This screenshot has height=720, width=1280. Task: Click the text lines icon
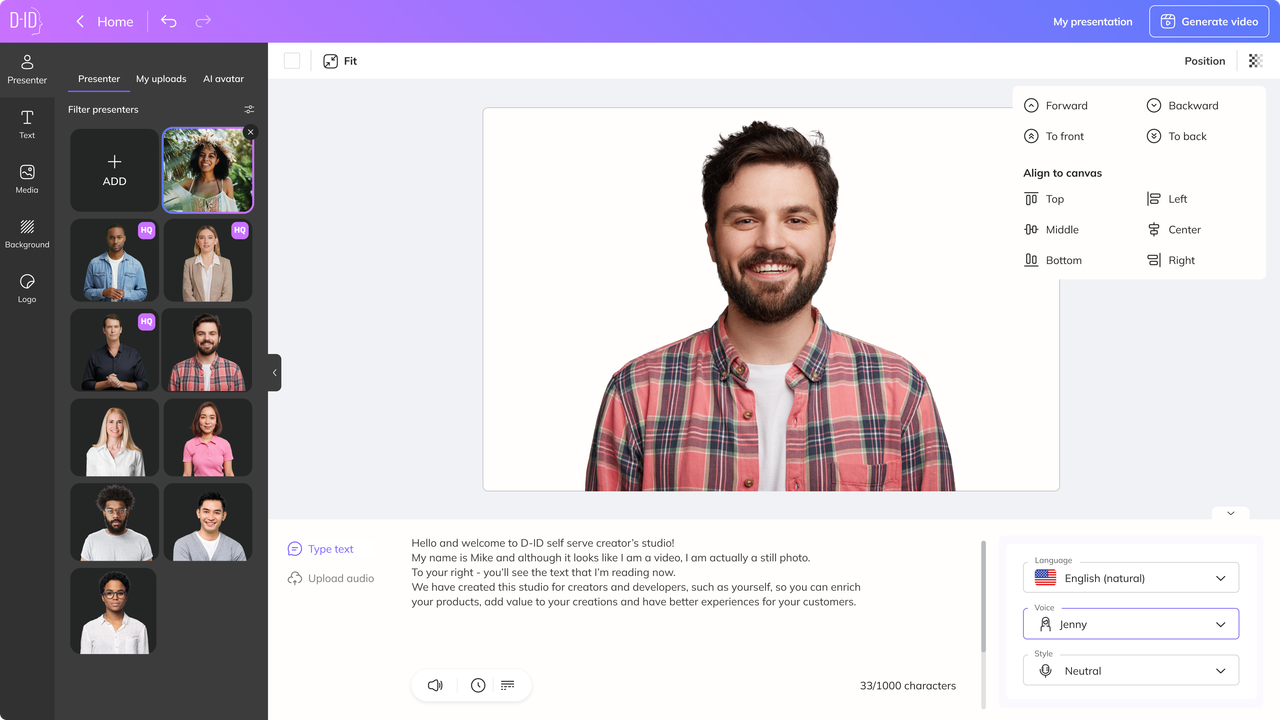(507, 685)
